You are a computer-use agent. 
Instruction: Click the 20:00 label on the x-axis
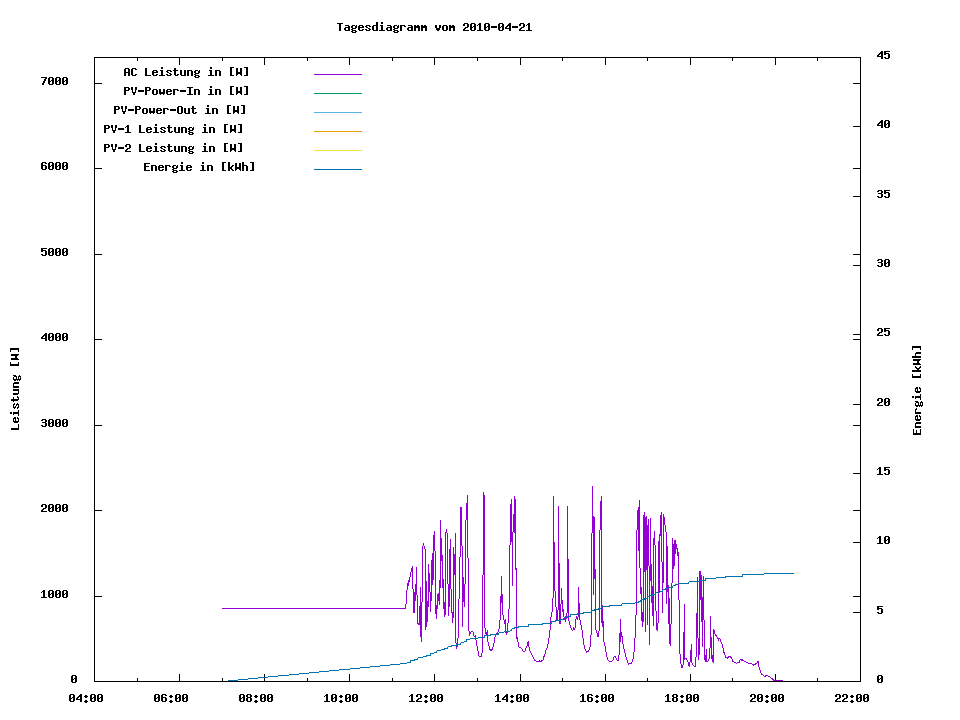[766, 698]
